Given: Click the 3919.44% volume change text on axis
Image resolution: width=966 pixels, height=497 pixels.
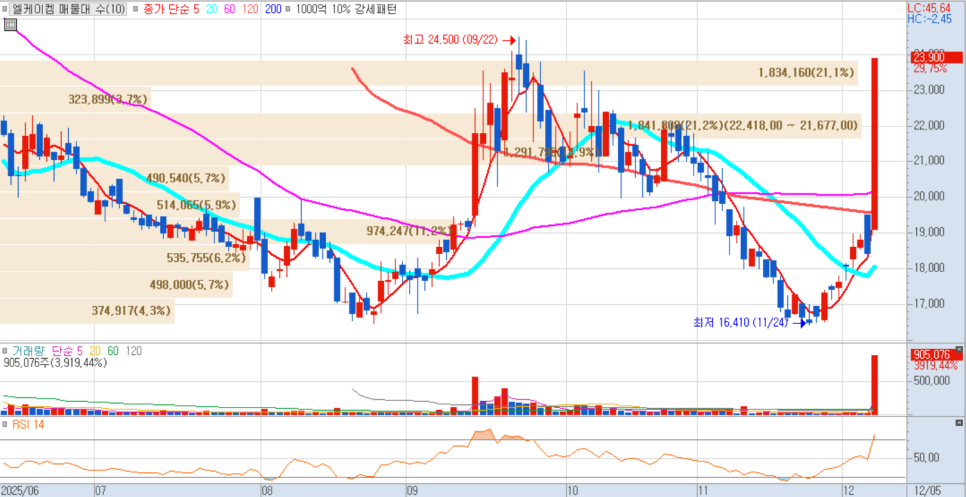Looking at the screenshot, I should click(x=936, y=366).
